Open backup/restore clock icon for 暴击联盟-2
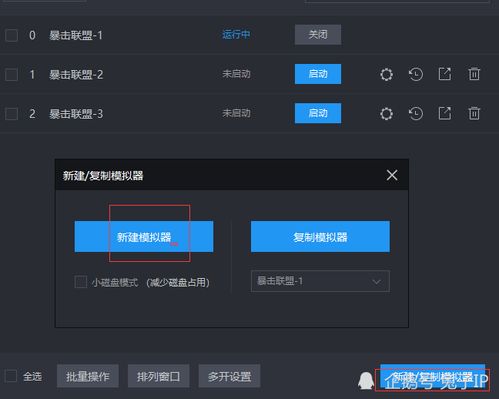 (x=416, y=74)
